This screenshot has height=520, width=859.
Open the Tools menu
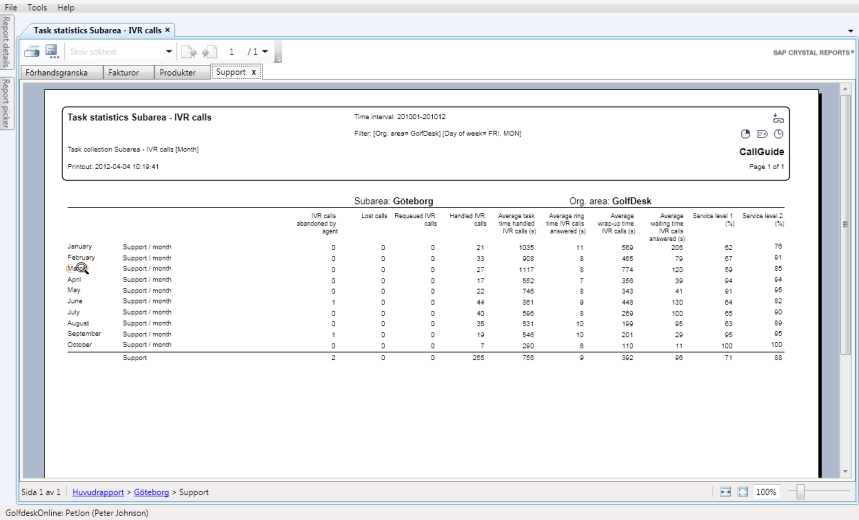click(x=37, y=7)
